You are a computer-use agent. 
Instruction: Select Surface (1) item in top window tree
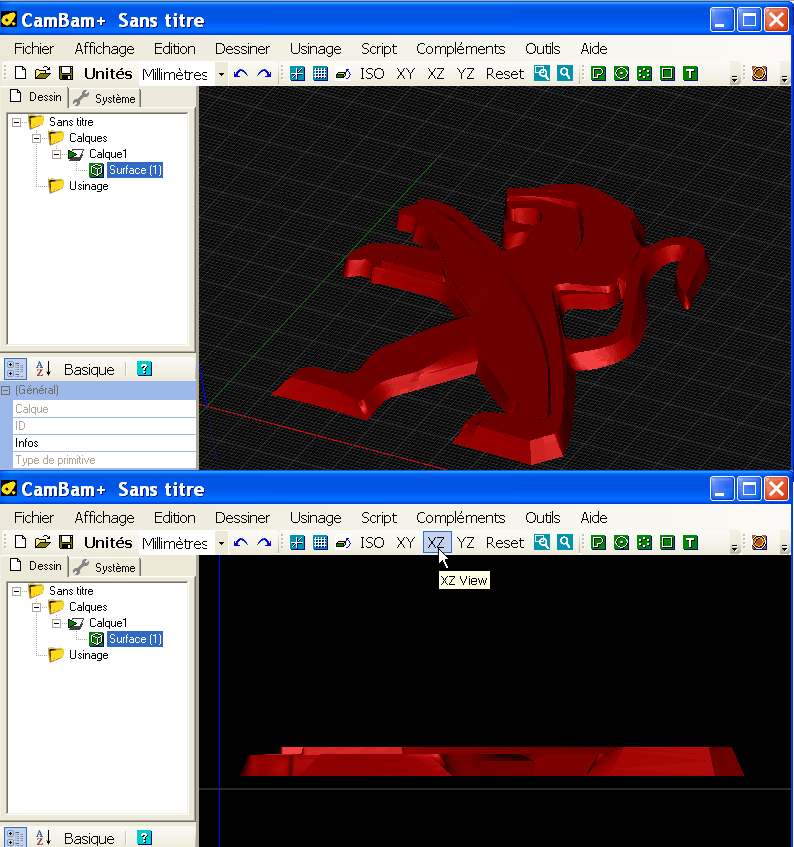[x=135, y=170]
